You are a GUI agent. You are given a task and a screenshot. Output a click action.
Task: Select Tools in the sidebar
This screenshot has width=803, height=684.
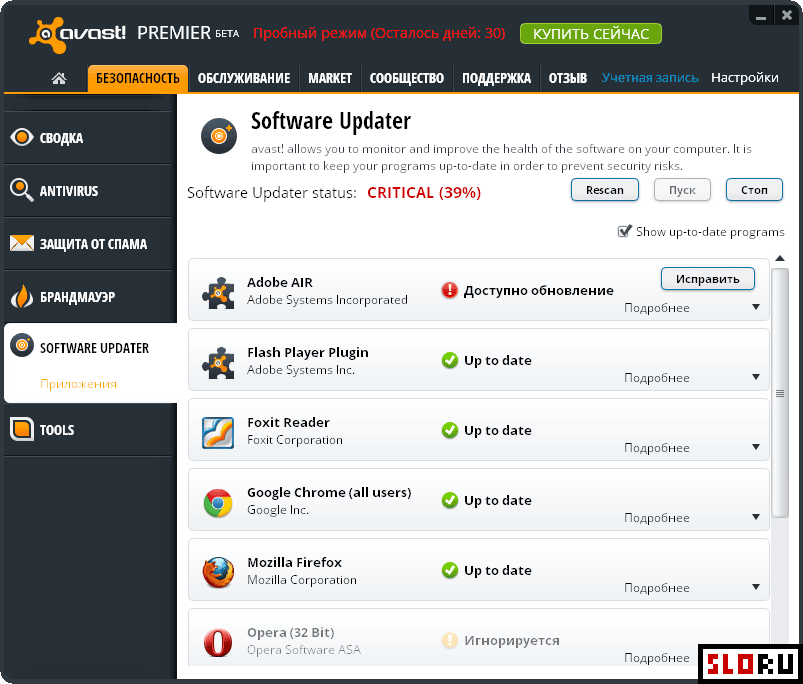pyautogui.click(x=90, y=430)
